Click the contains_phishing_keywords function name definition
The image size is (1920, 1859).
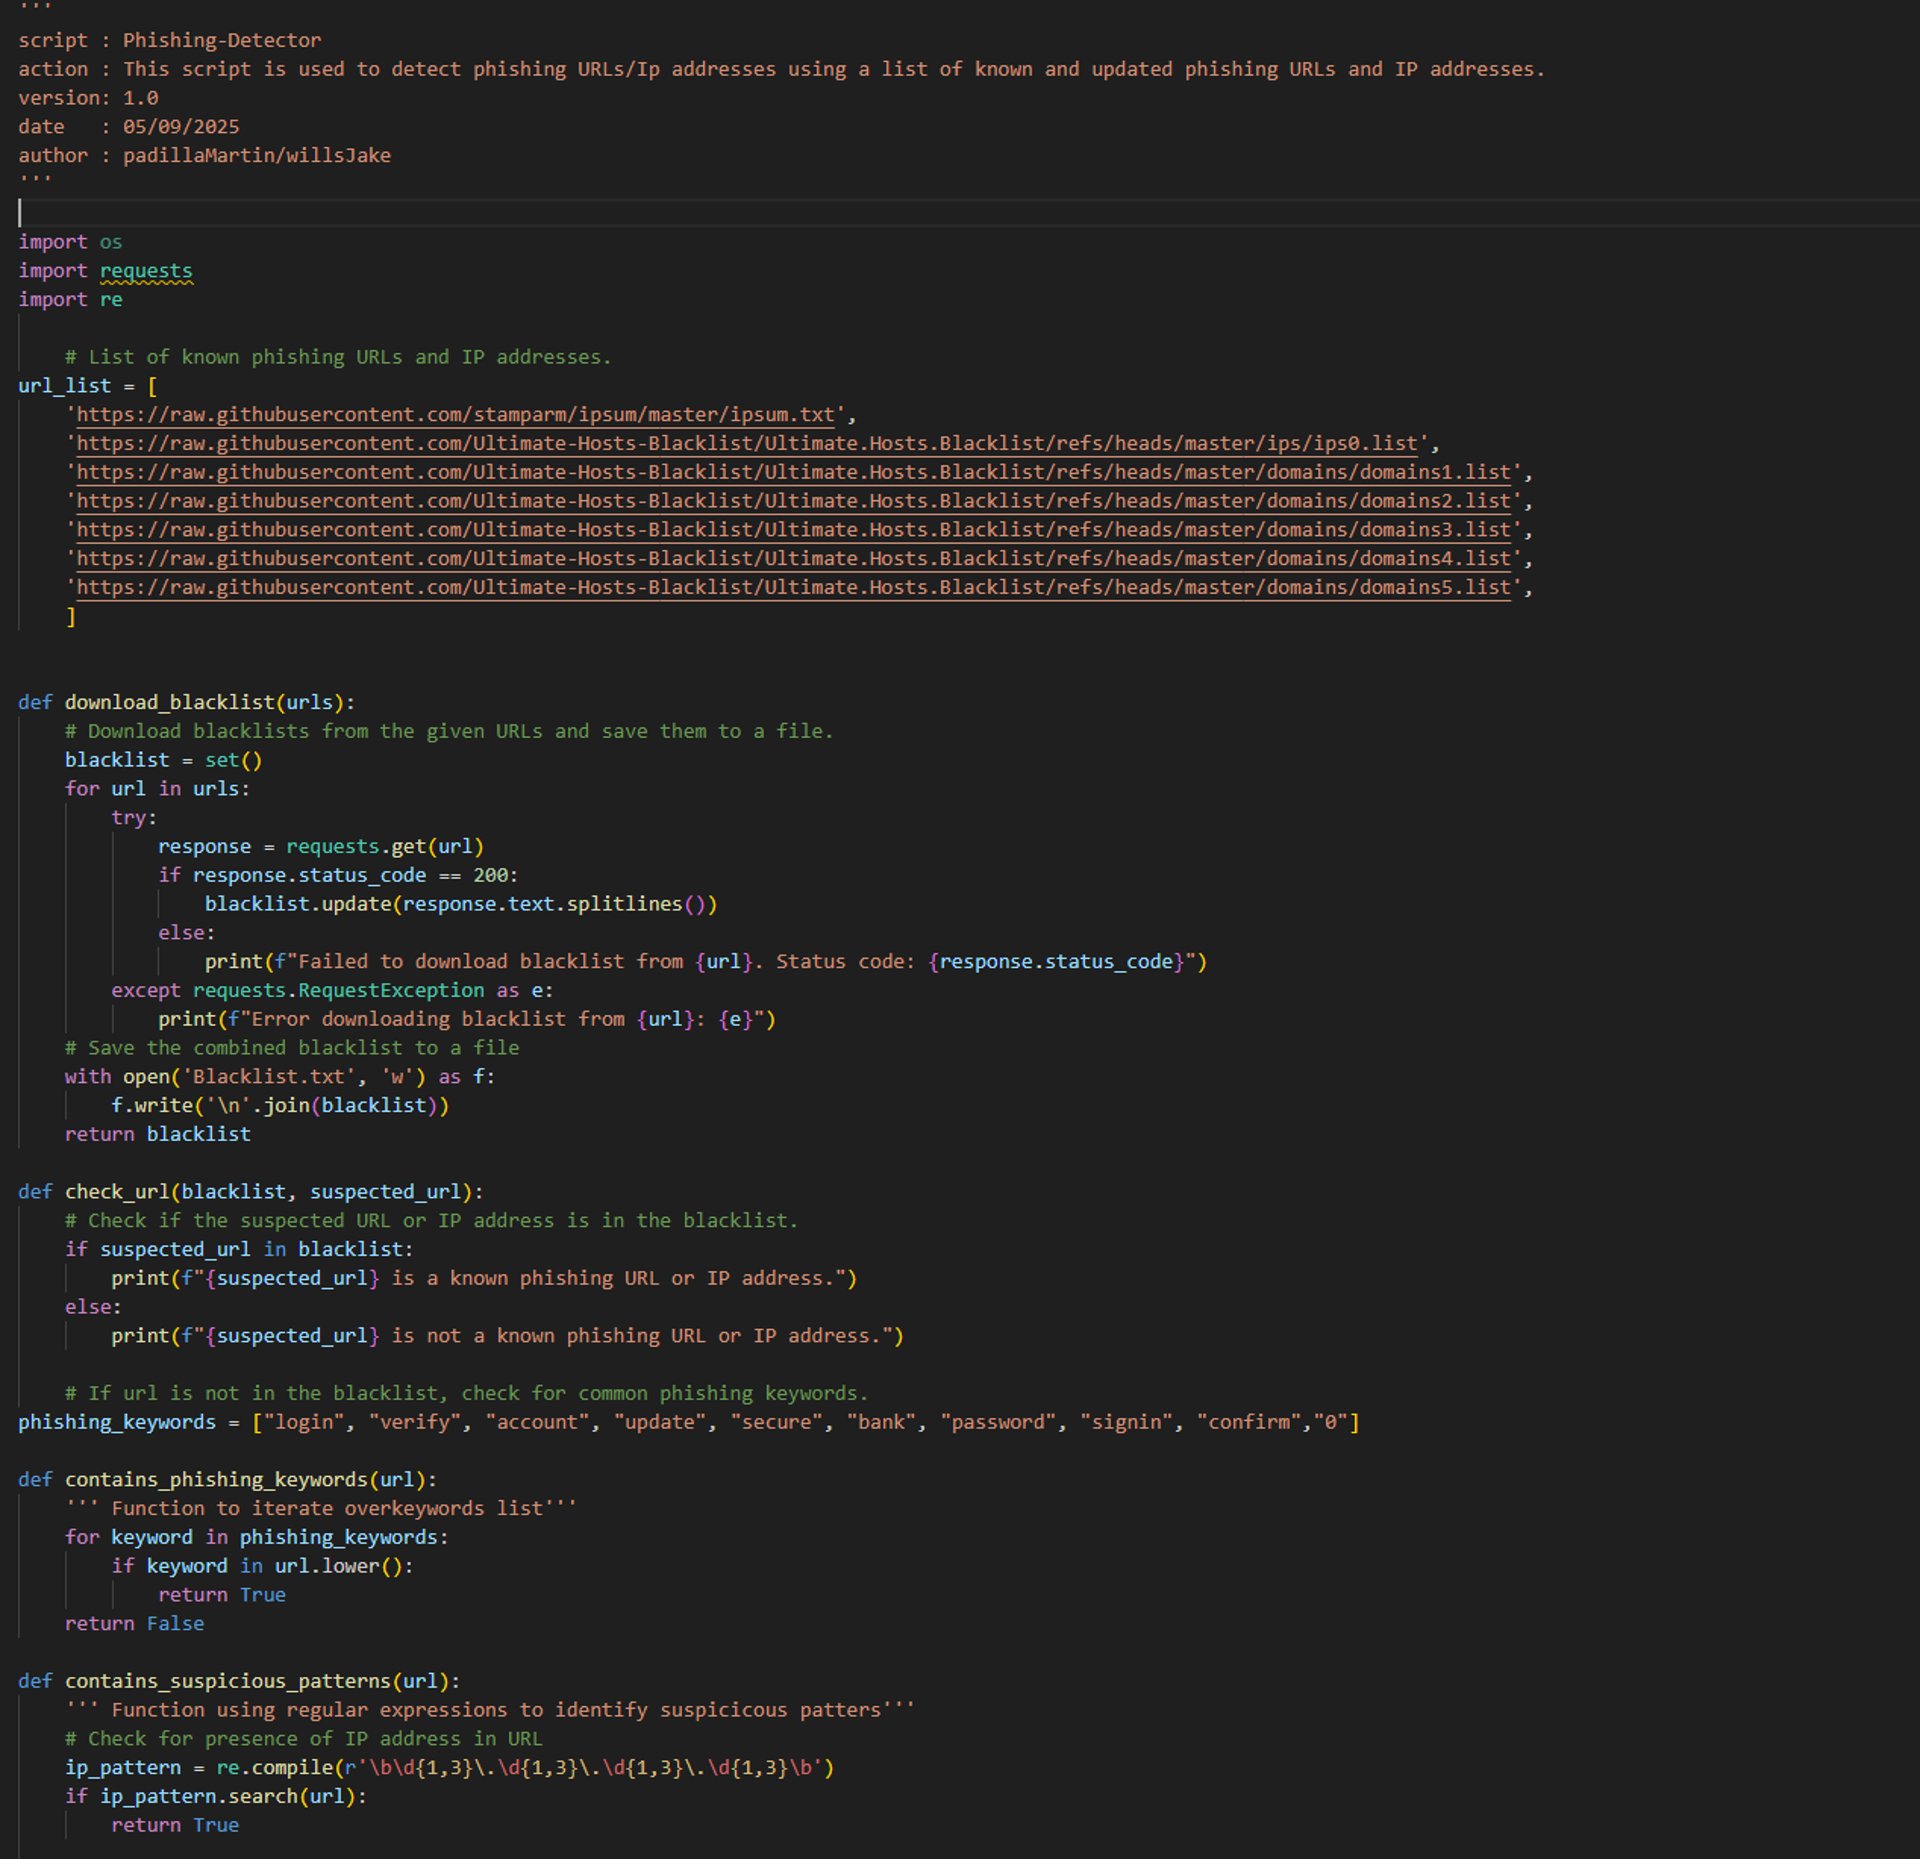(216, 1479)
